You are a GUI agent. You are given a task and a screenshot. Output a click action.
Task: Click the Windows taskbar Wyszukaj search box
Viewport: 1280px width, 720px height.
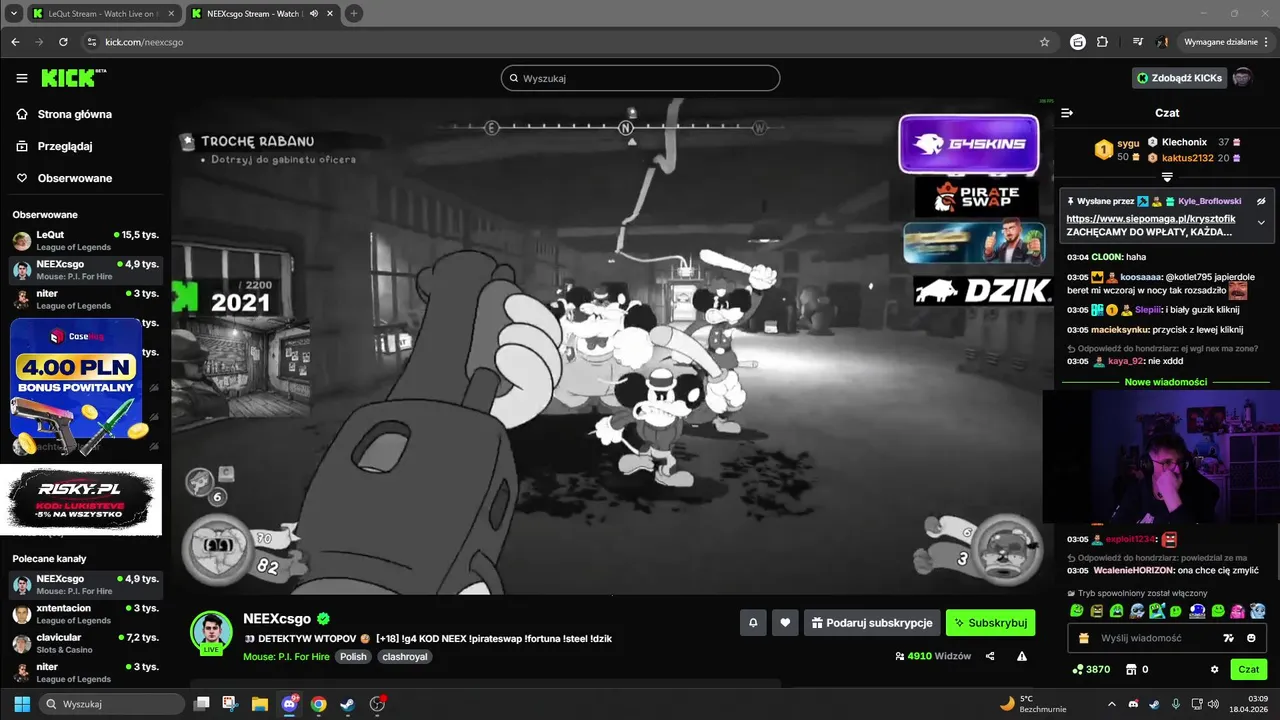point(113,704)
